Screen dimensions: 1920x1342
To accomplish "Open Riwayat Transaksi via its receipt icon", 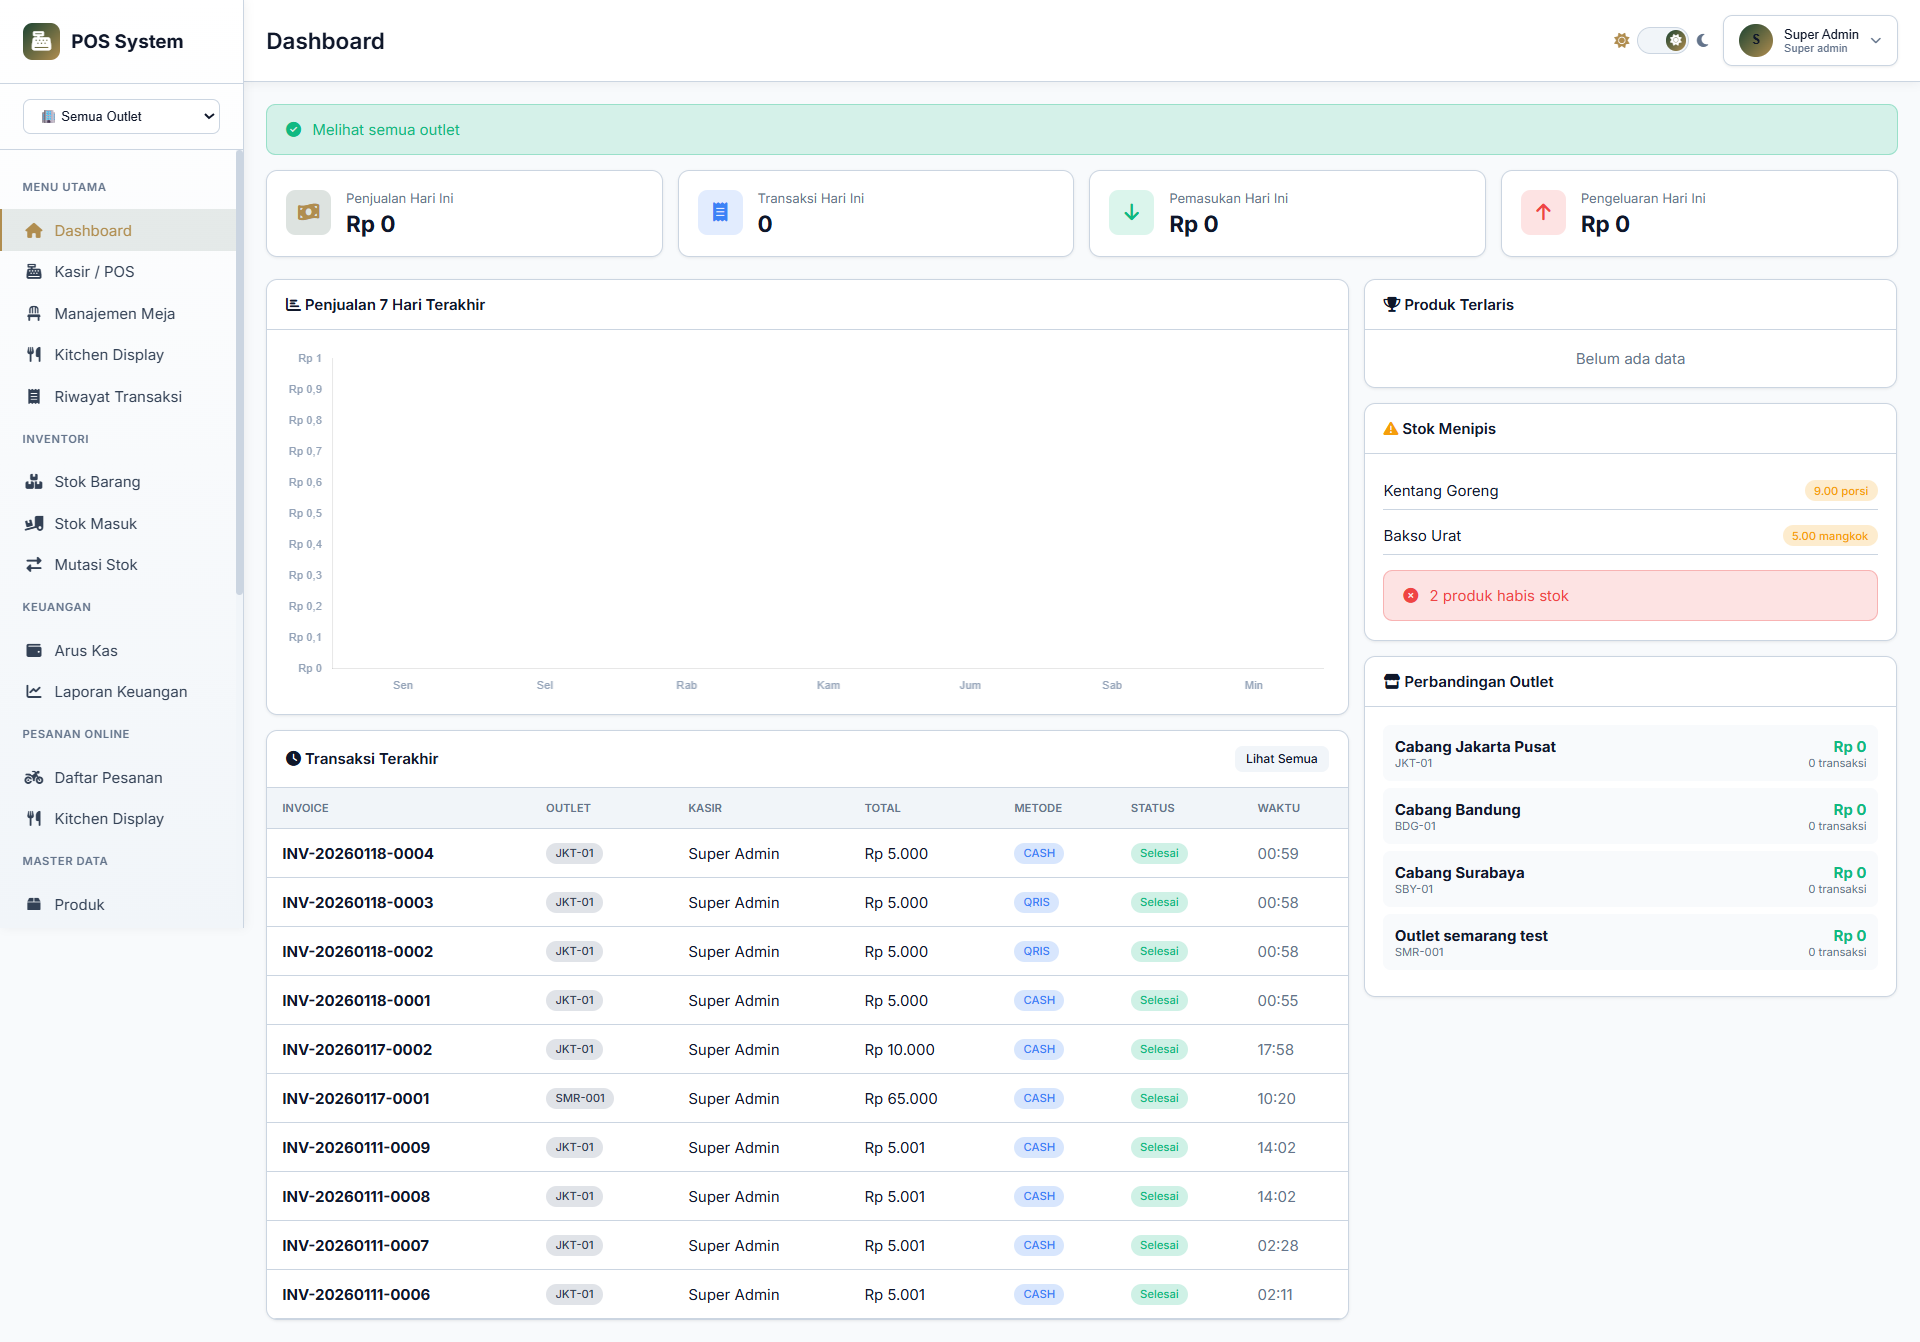I will tap(34, 396).
